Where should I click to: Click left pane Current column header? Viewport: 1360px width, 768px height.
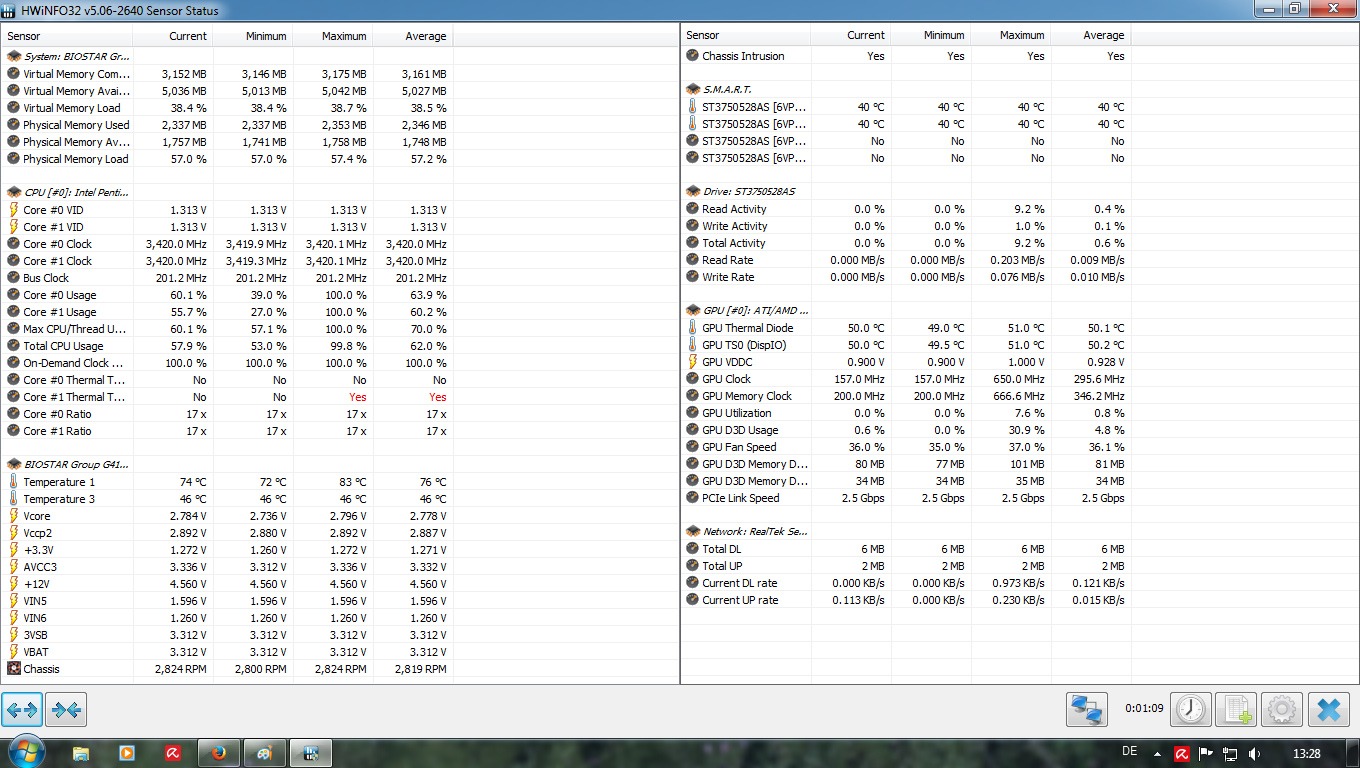[172, 36]
